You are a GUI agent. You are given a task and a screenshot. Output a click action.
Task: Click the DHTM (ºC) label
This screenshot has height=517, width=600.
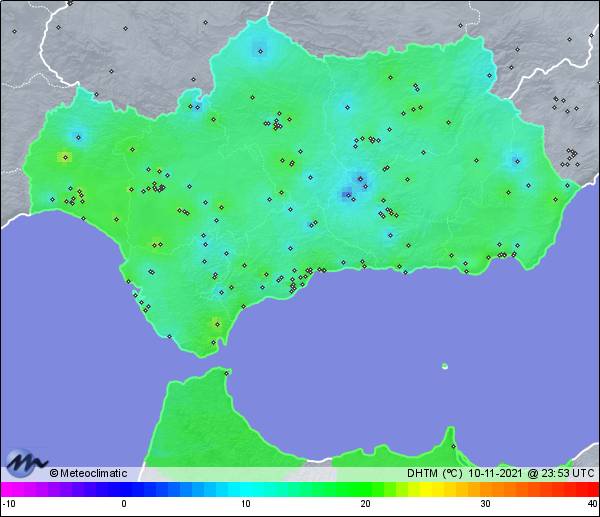click(x=434, y=473)
